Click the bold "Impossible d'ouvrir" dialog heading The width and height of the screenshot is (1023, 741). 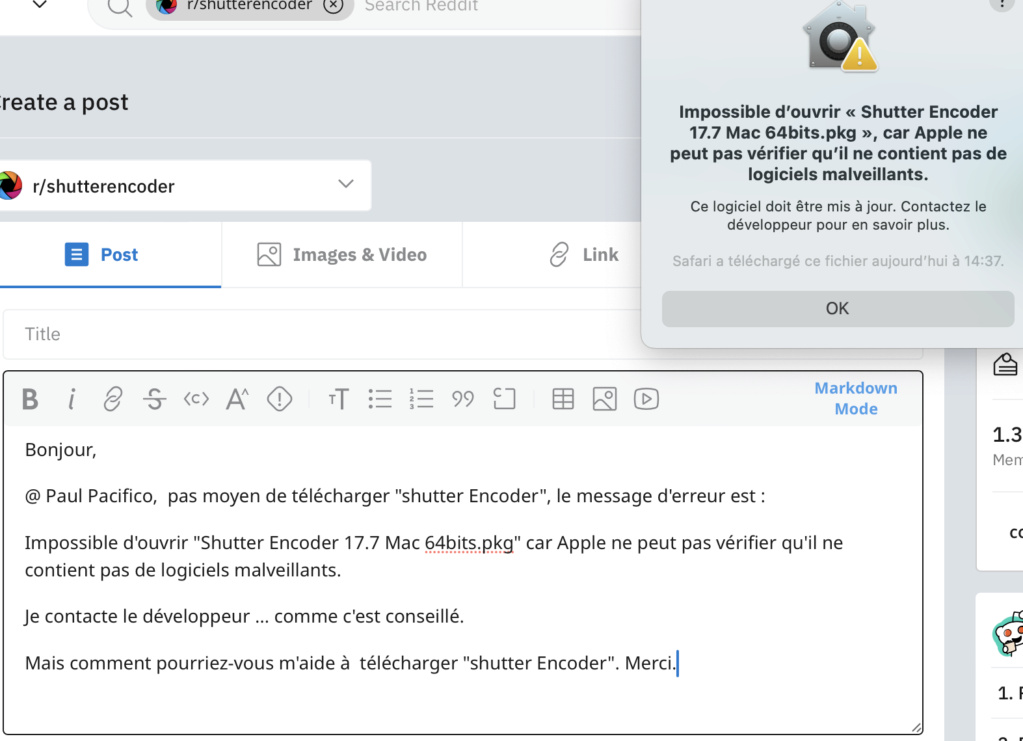838,143
